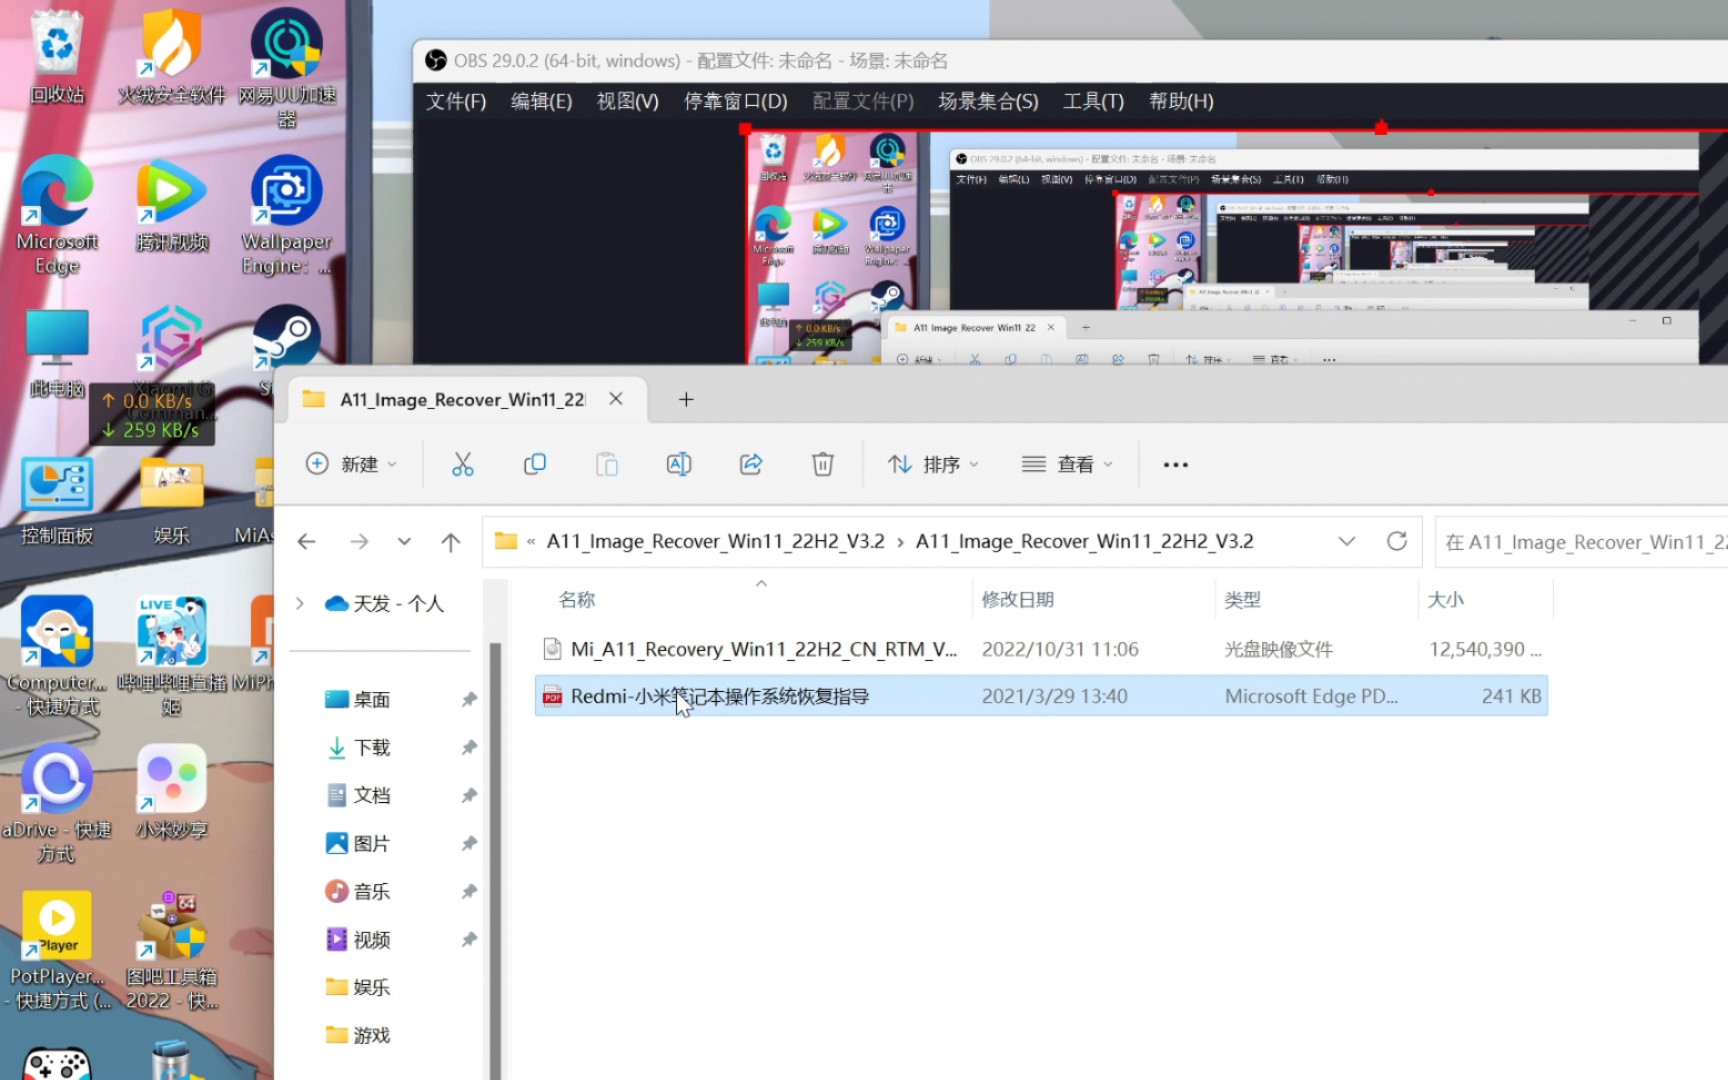Viewport: 1728px width, 1080px height.
Task: Open the 查看 (View) dropdown
Action: pos(1067,464)
